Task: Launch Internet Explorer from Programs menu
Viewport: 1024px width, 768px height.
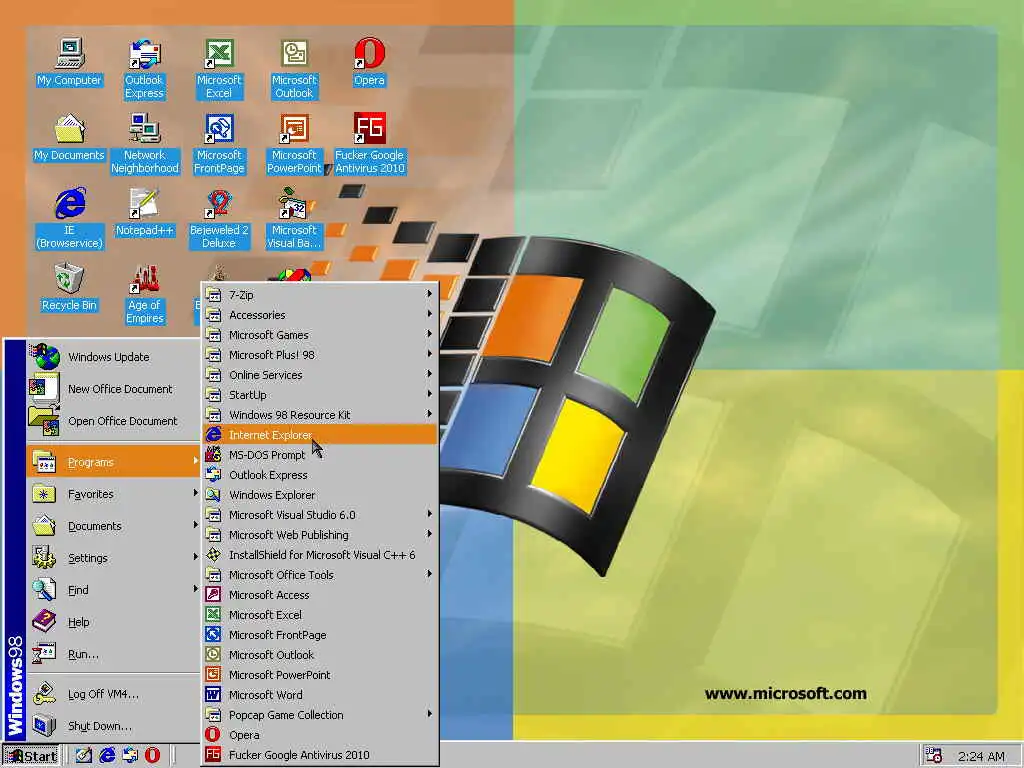Action: 319,435
